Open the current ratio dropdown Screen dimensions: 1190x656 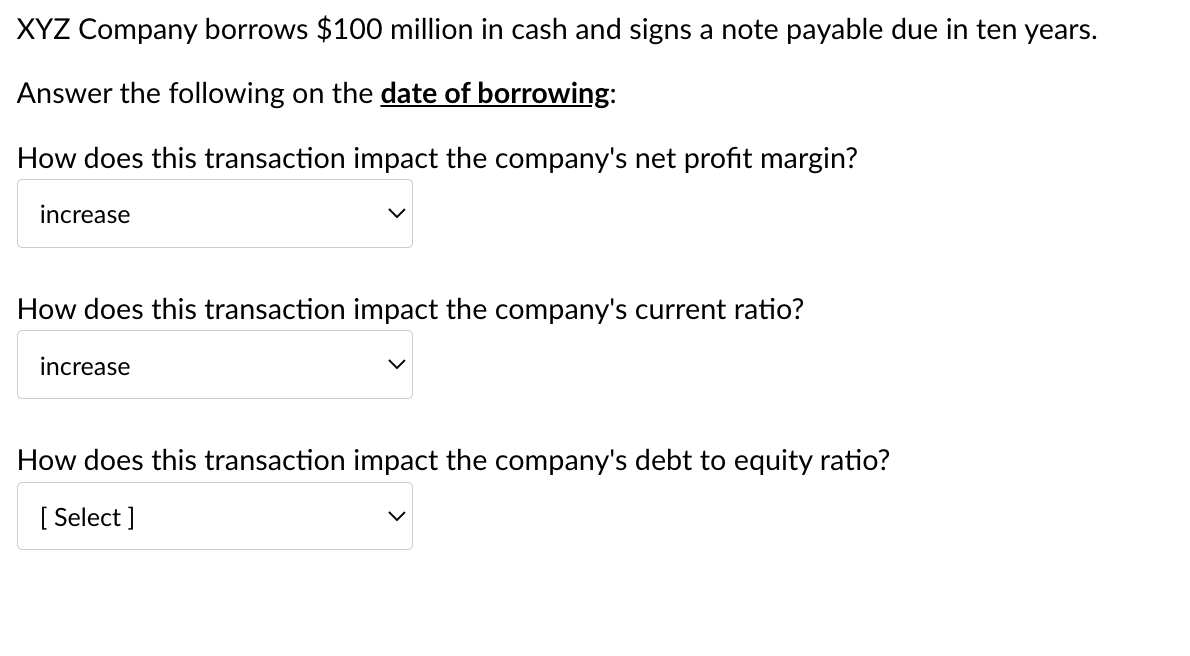tap(214, 364)
